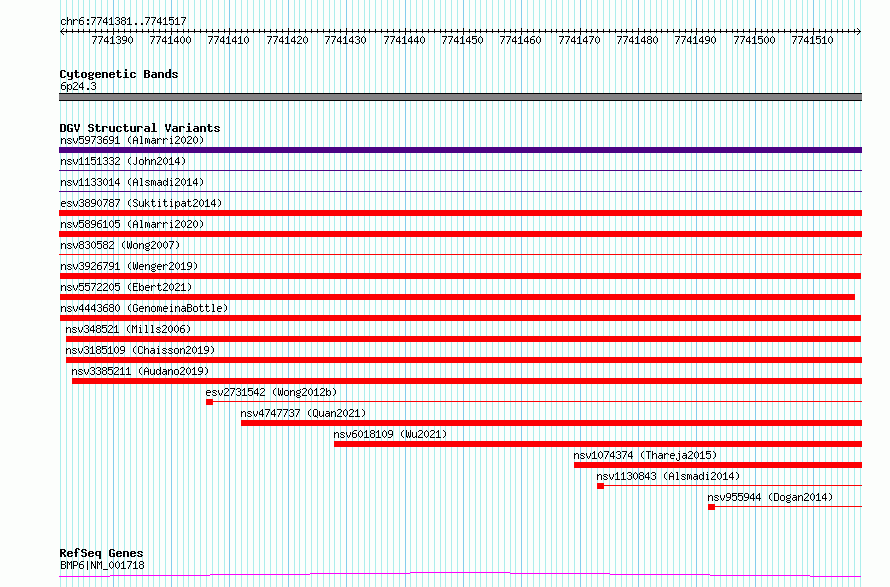Click the nsv5973691 (Almarri2020) variant label
The width and height of the screenshot is (890, 587).
click(132, 140)
